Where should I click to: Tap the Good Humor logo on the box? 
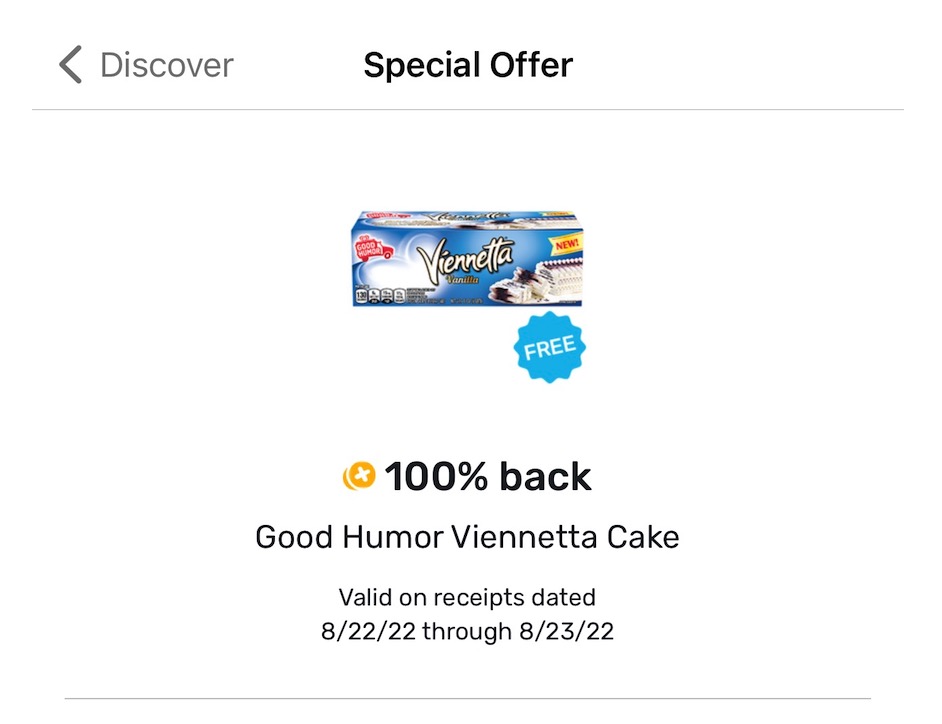click(x=369, y=249)
